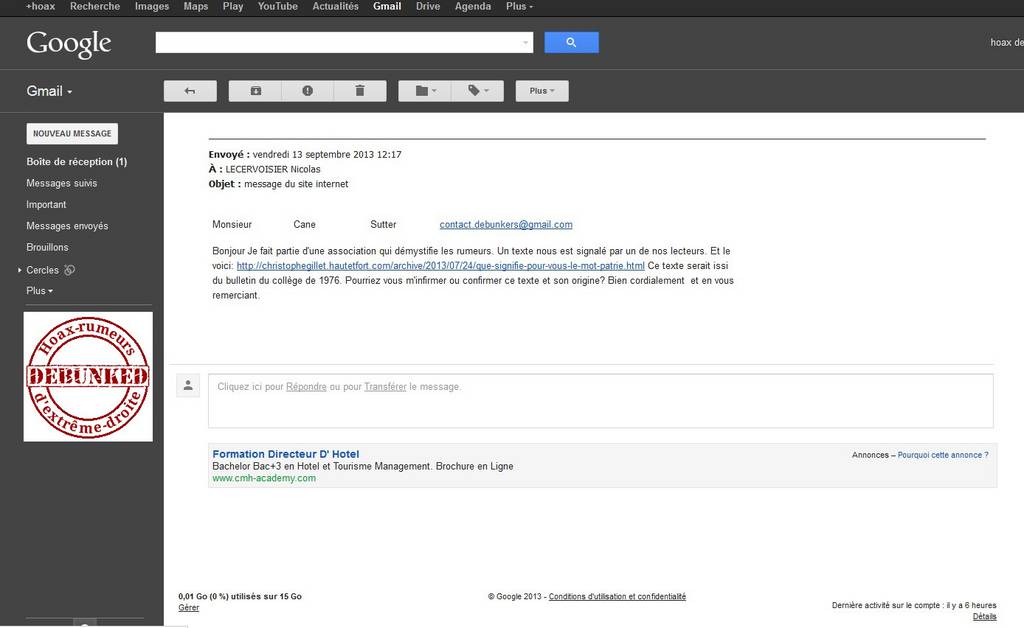The height and width of the screenshot is (628, 1024).
Task: Visit the www.cmh-academy.com ad link
Action: click(x=264, y=478)
